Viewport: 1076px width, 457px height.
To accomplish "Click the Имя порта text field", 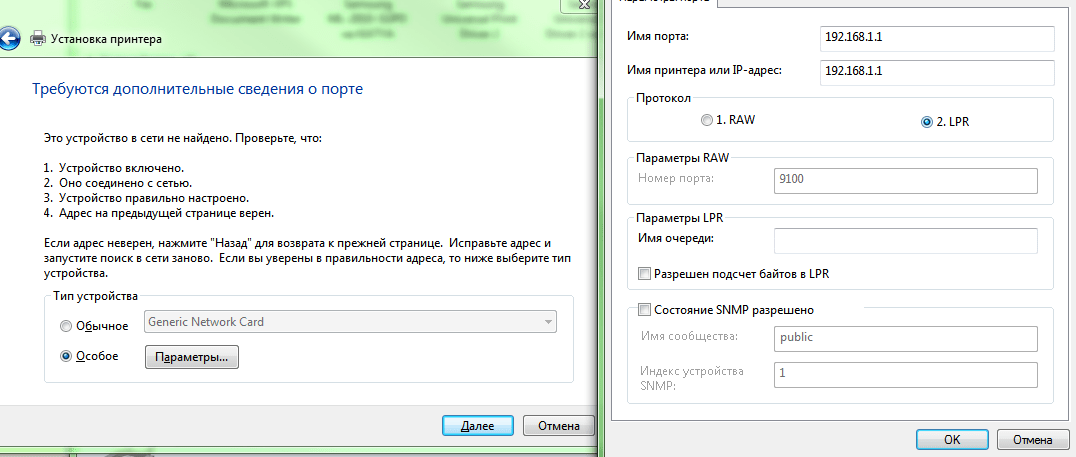I will coord(936,38).
